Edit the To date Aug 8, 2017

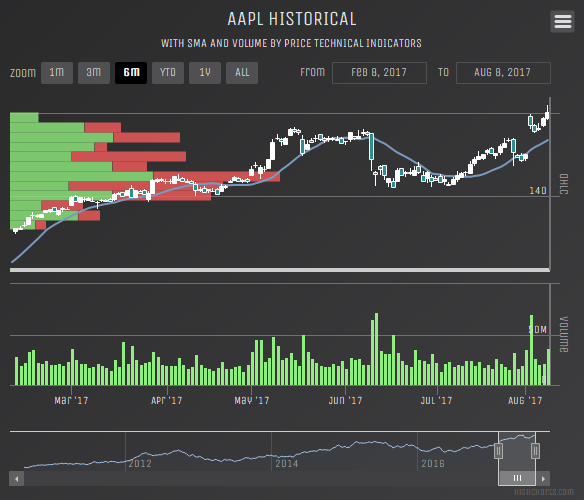coord(503,73)
